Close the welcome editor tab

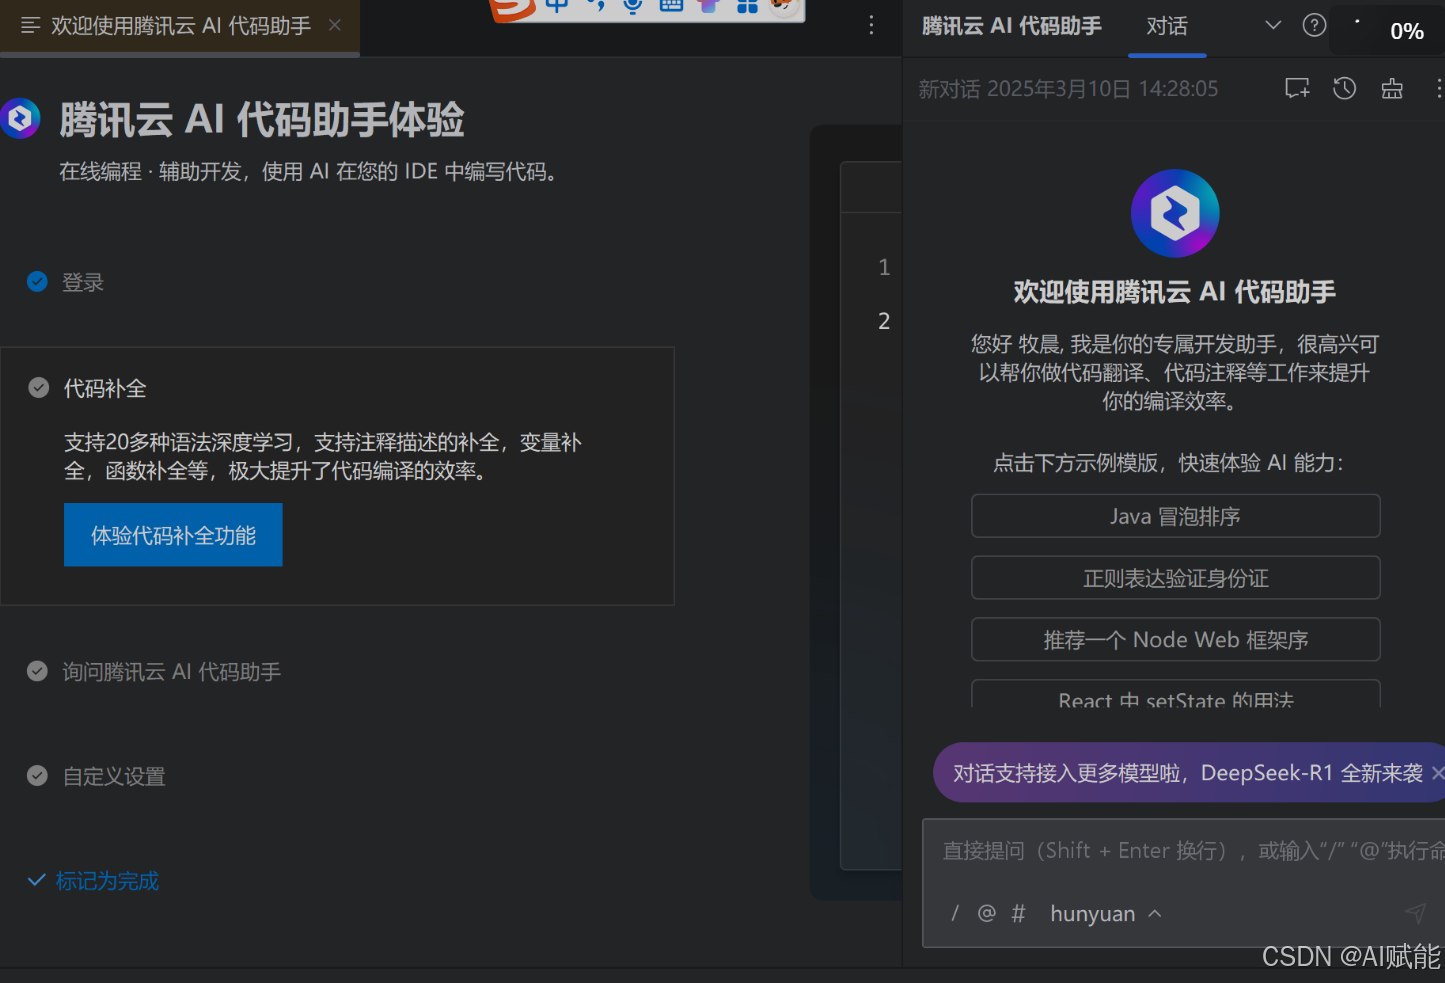[335, 25]
